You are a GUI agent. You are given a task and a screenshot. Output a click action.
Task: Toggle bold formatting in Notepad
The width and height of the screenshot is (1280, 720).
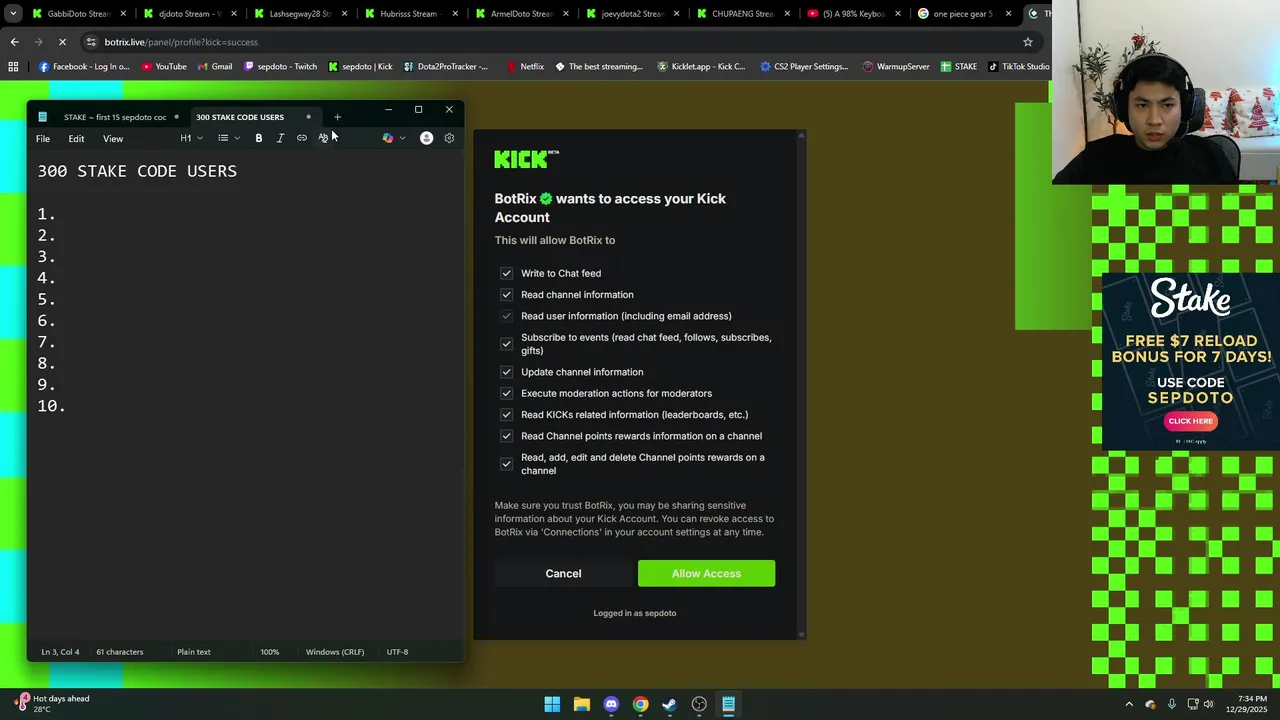[x=258, y=138]
